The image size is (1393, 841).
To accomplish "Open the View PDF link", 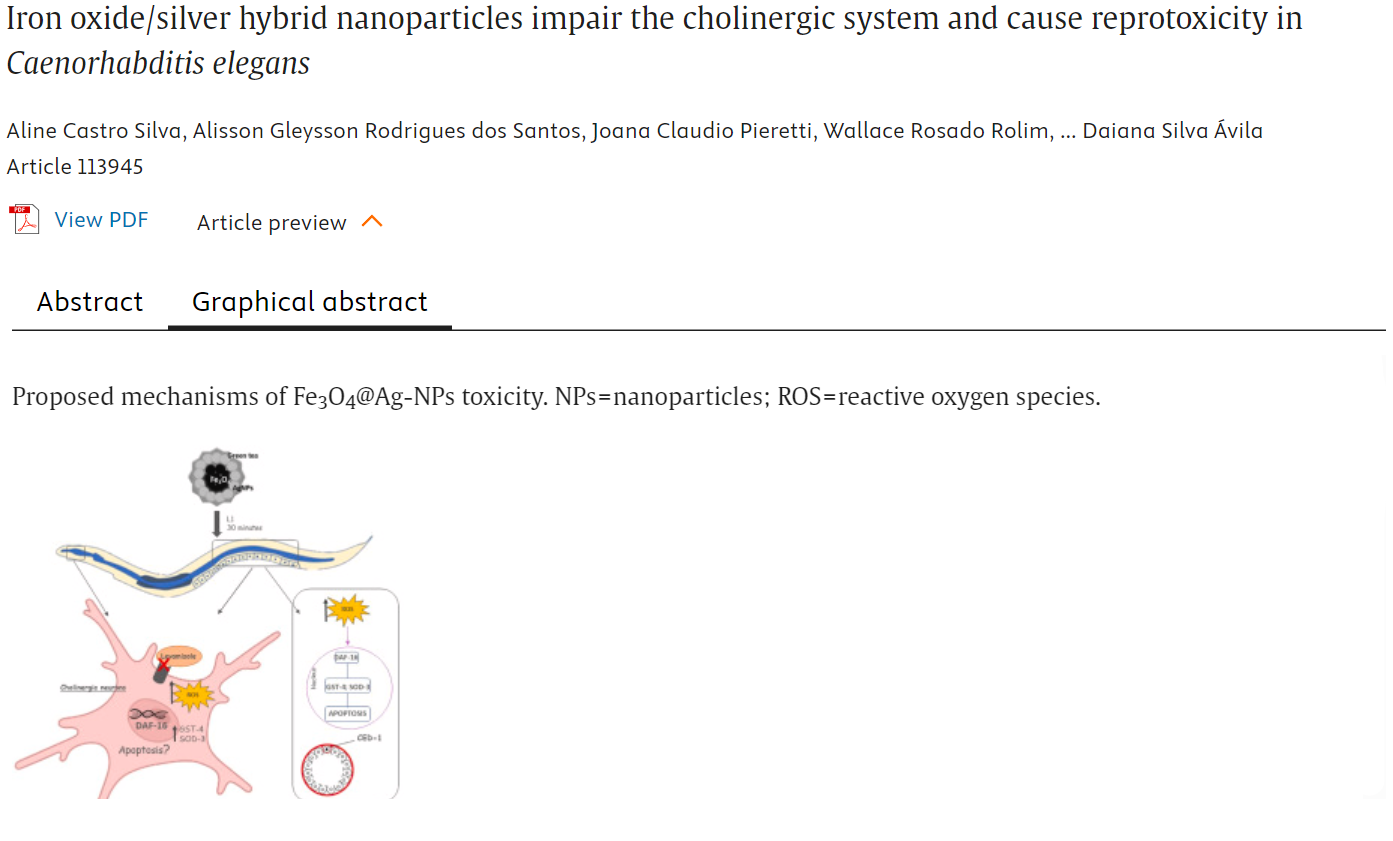I will [x=101, y=220].
